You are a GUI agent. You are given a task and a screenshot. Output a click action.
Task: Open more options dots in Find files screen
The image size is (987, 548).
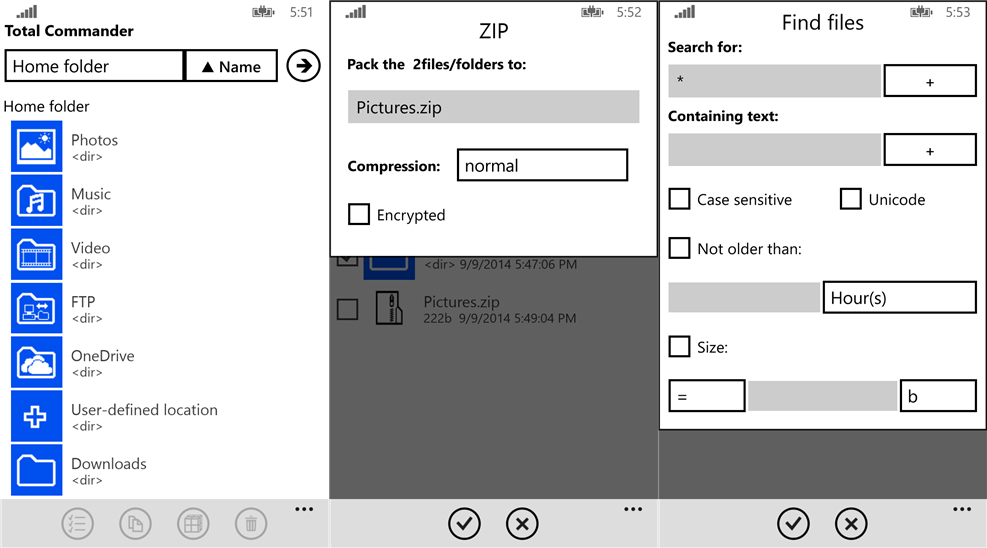(962, 509)
